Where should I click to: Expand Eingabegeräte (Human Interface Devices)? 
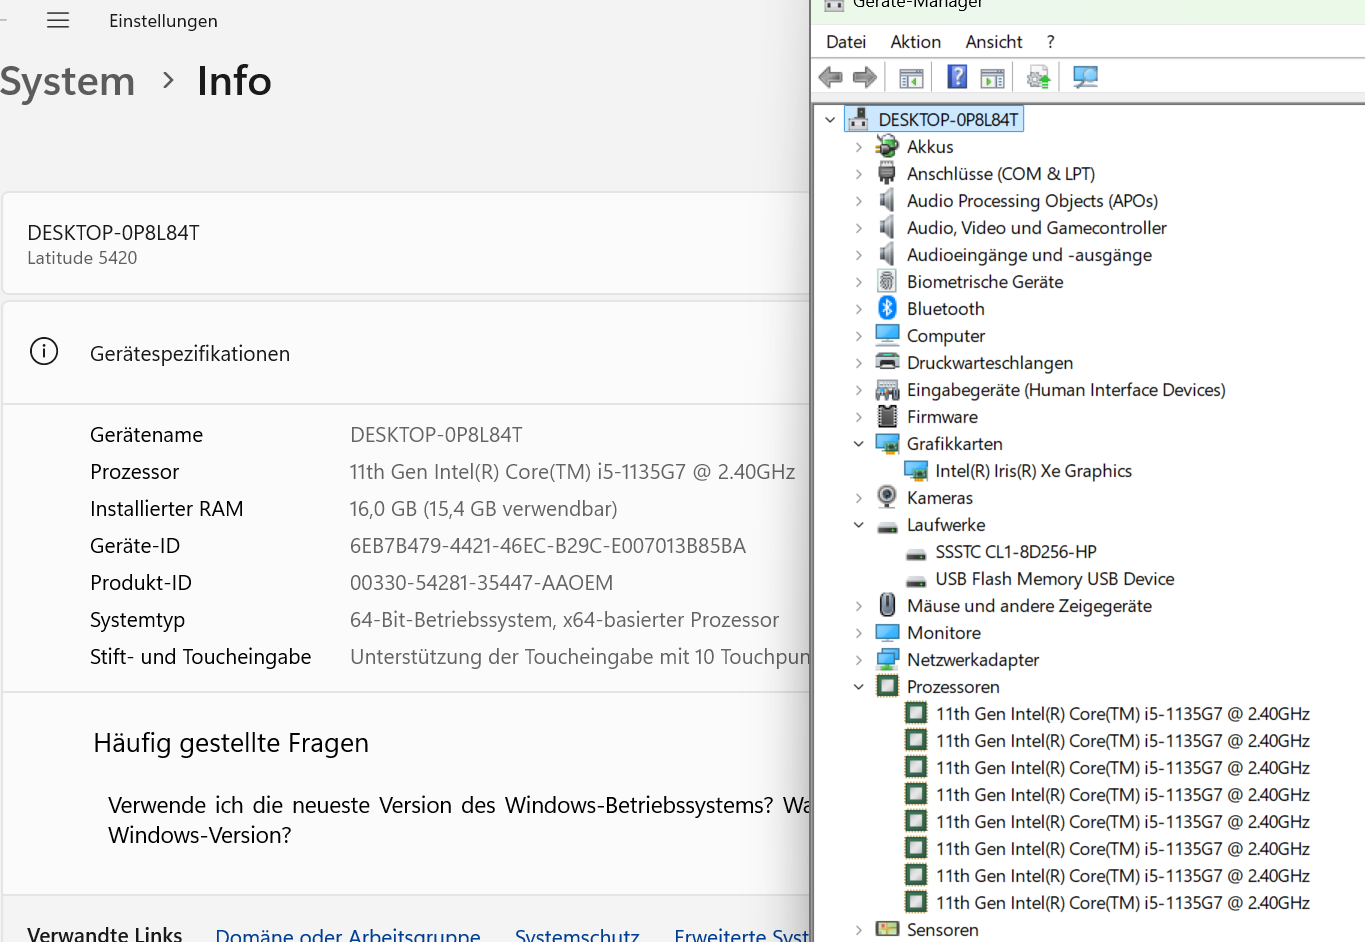coord(859,390)
